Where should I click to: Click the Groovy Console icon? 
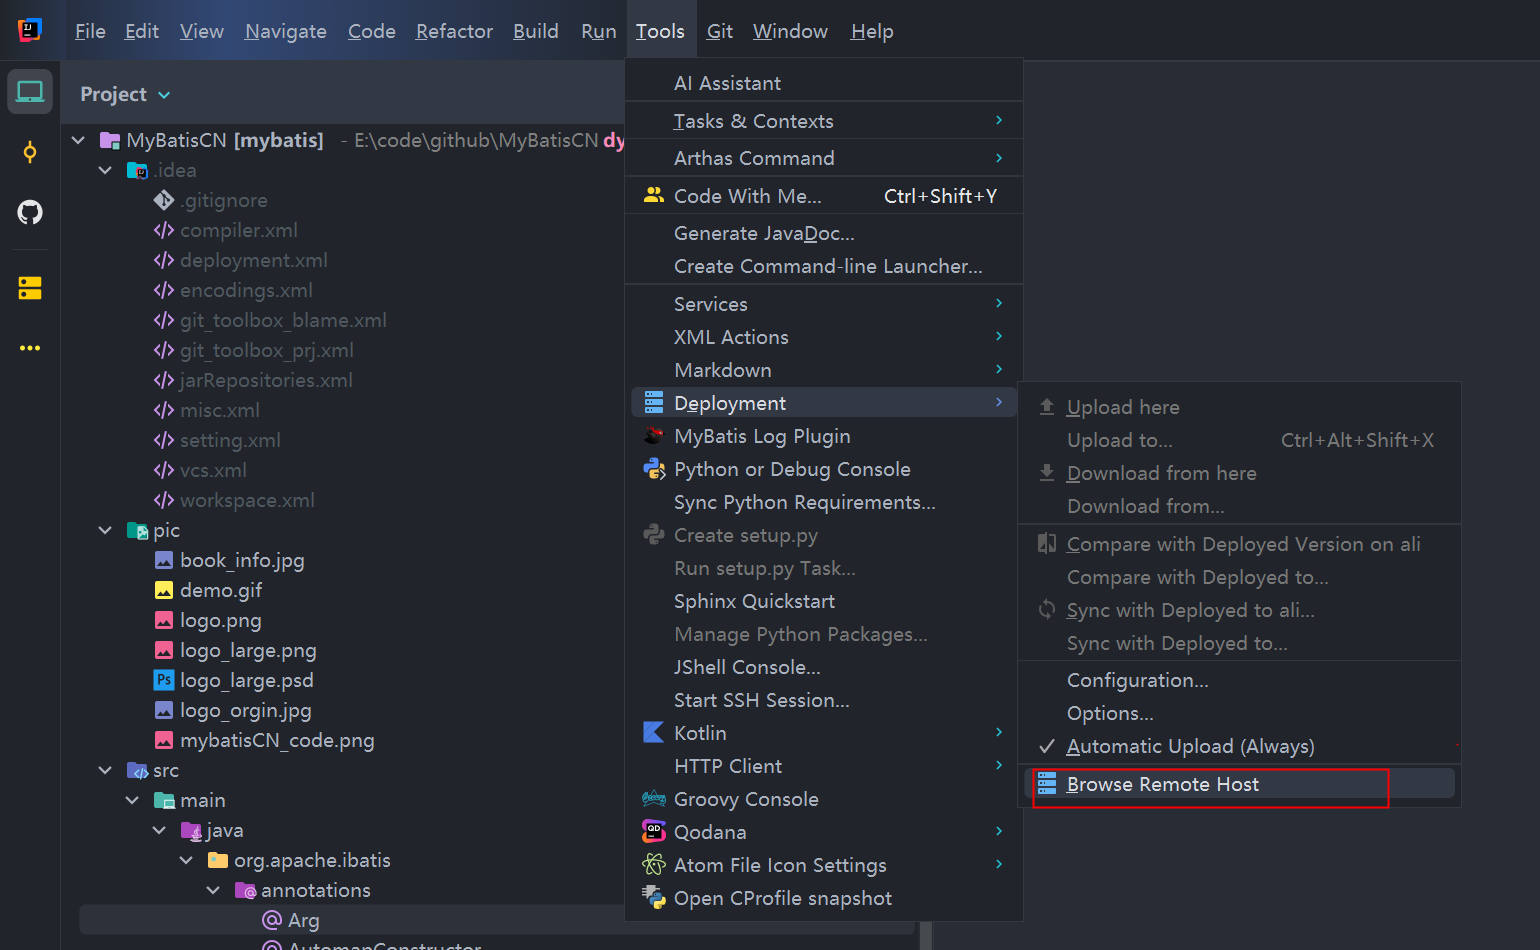tap(654, 798)
